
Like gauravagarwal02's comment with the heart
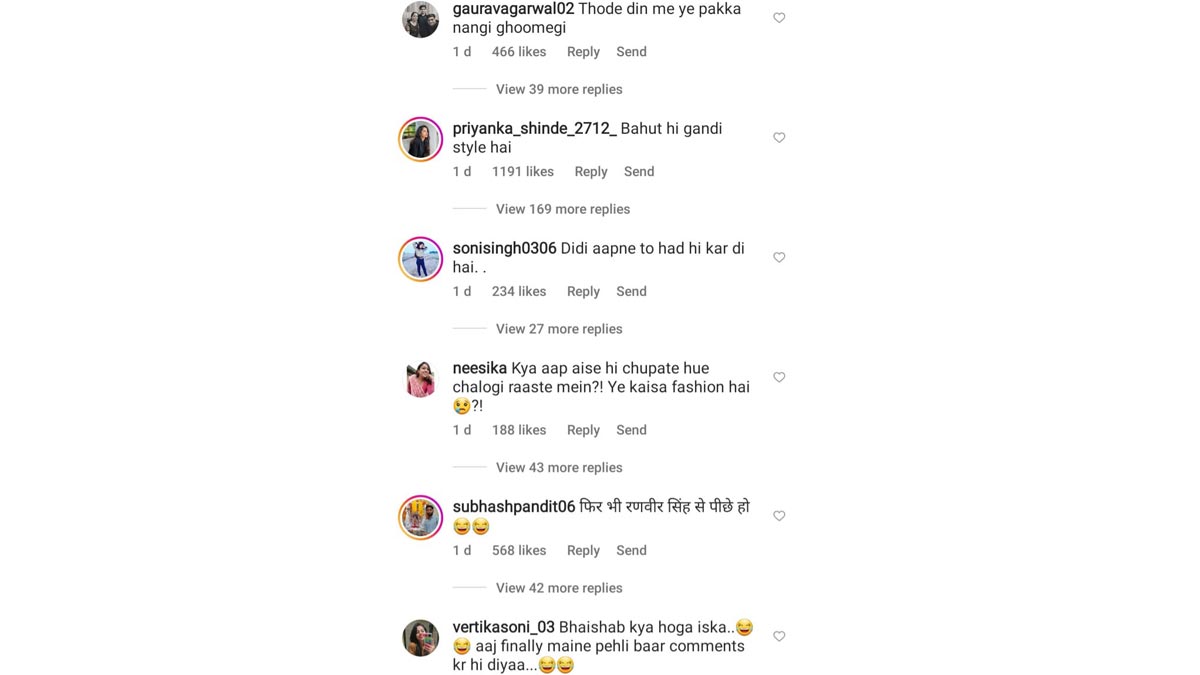tap(779, 17)
